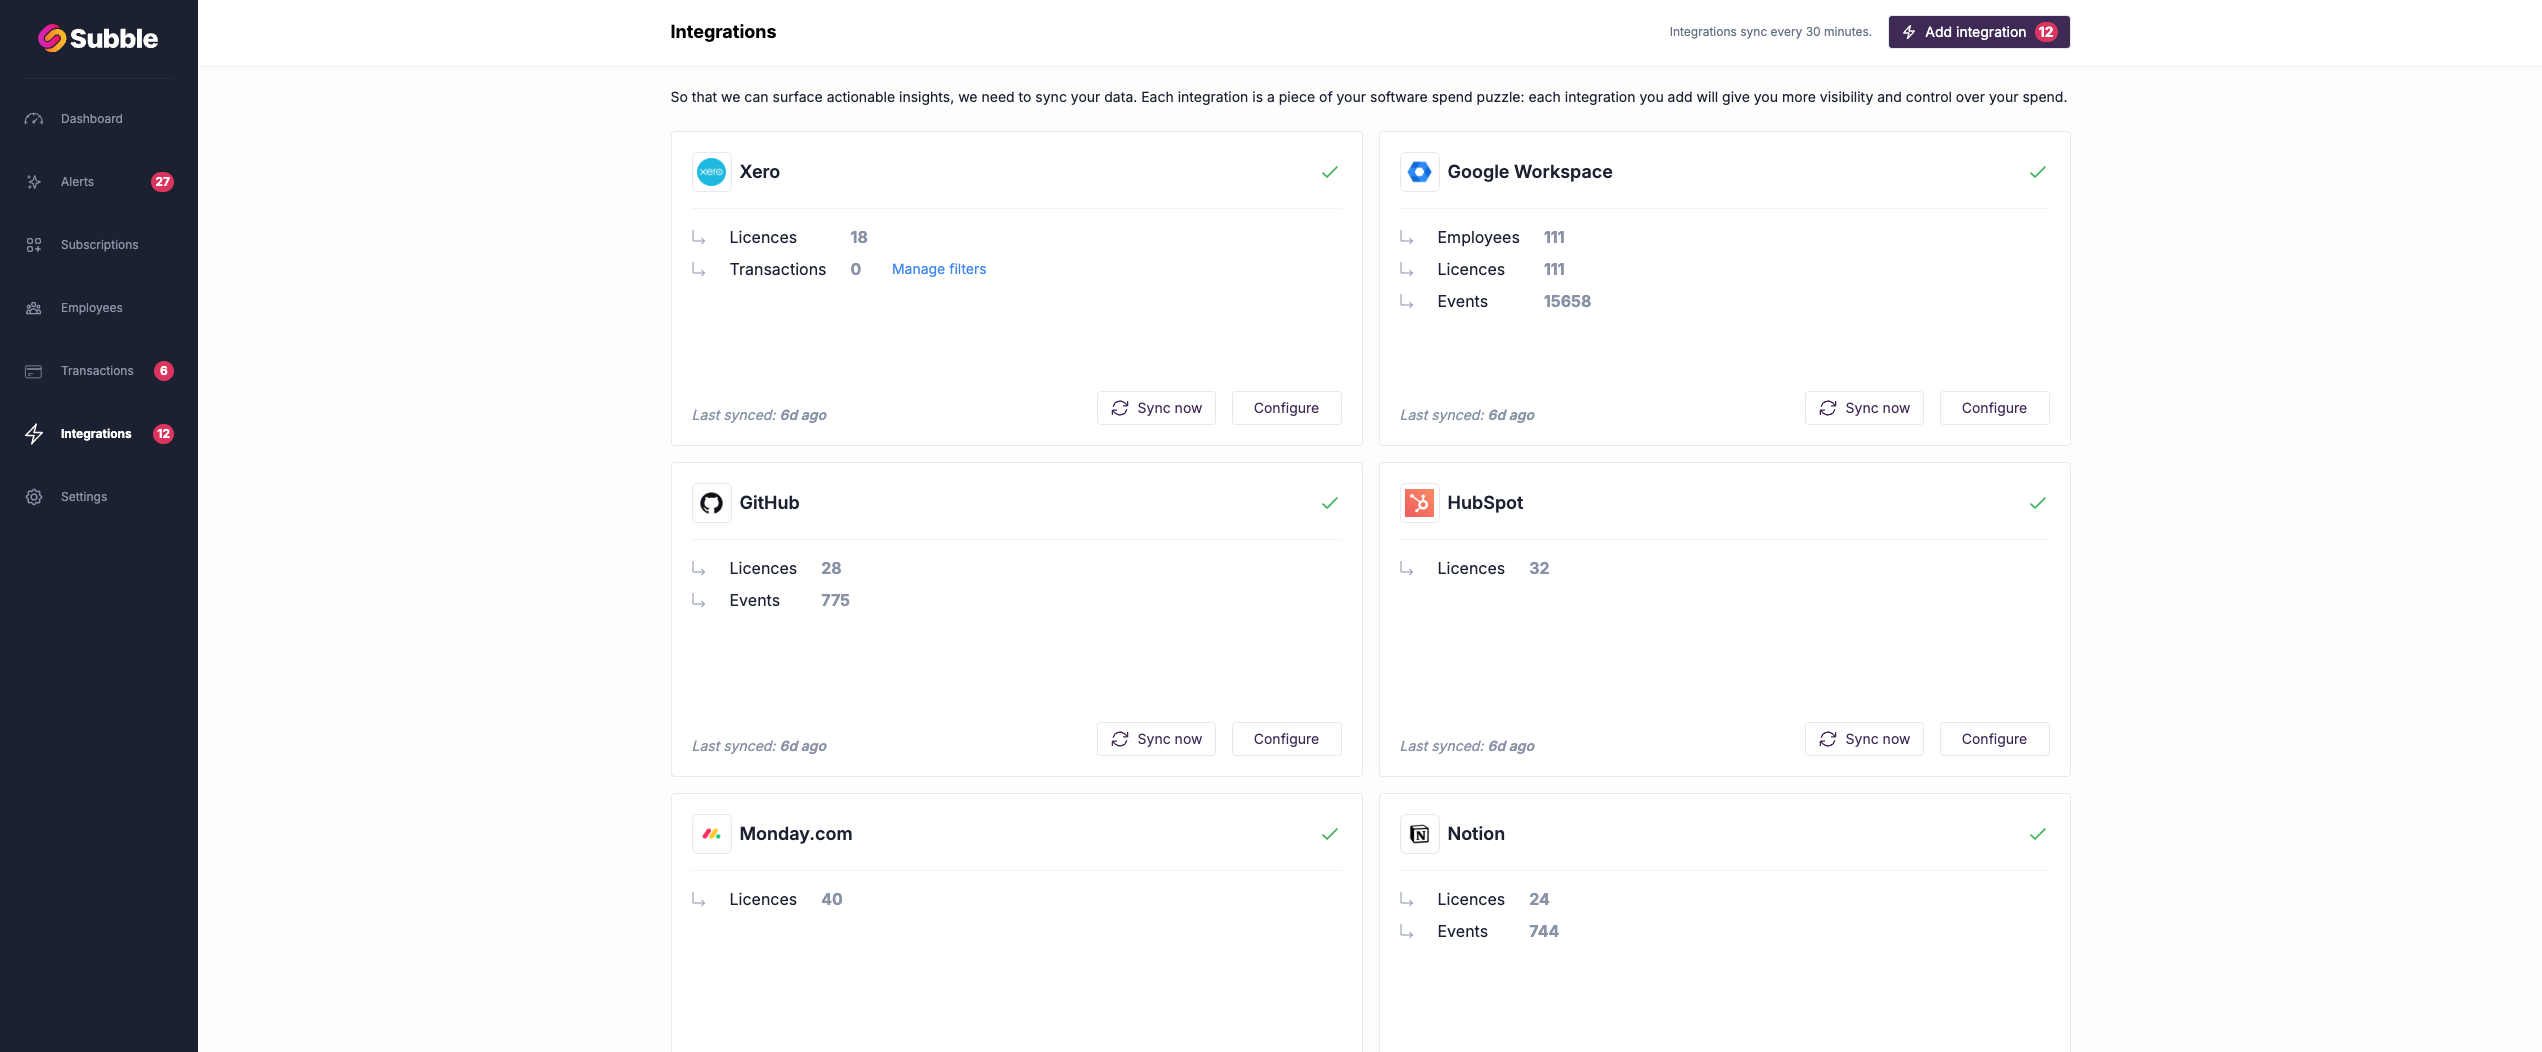Viewport: 2542px width, 1052px height.
Task: Click the Monday.com card title
Action: pyautogui.click(x=795, y=834)
